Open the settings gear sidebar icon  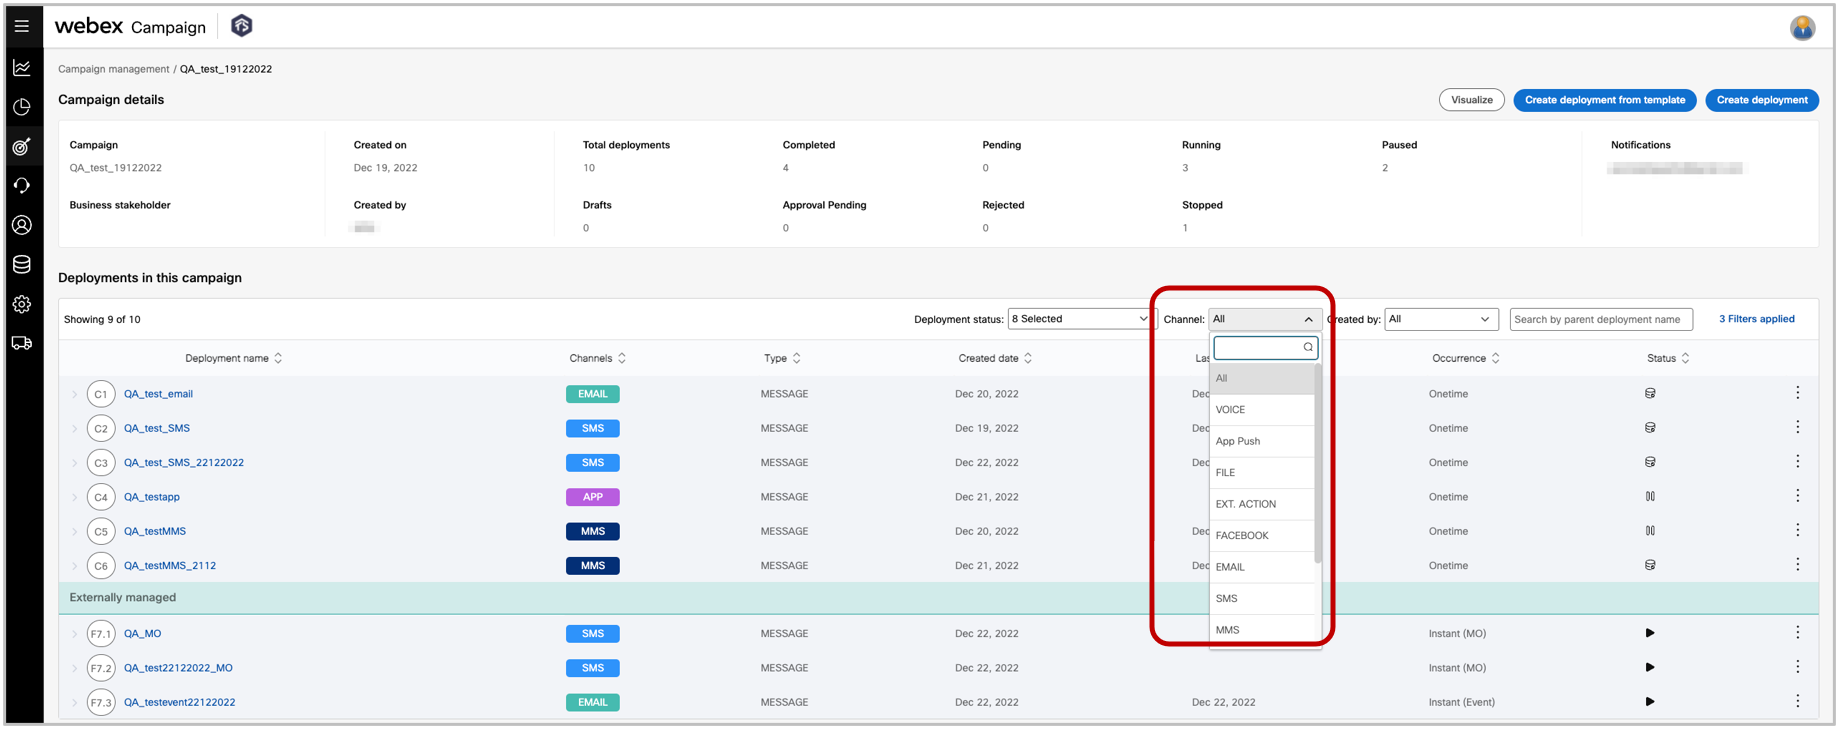tap(22, 304)
